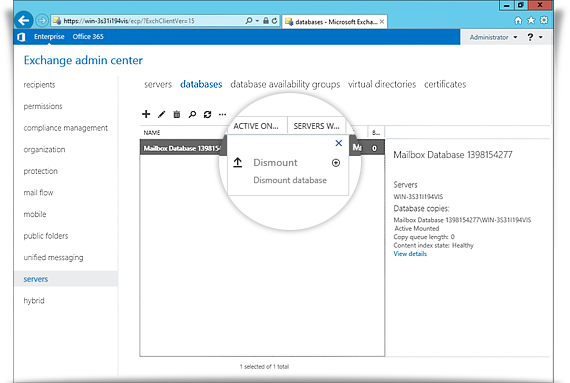The width and height of the screenshot is (570, 383).
Task: Open the Administrator account dropdown
Action: [493, 37]
